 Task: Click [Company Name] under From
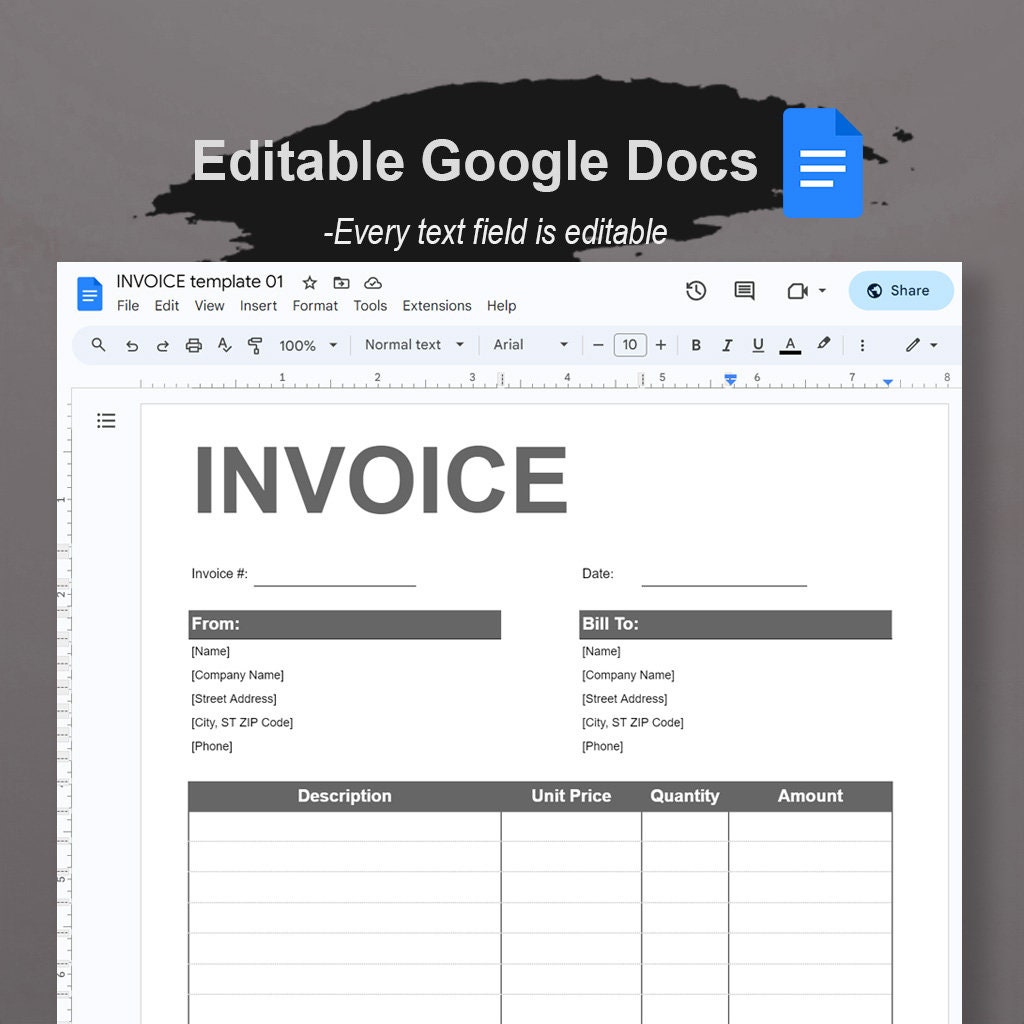pos(238,675)
